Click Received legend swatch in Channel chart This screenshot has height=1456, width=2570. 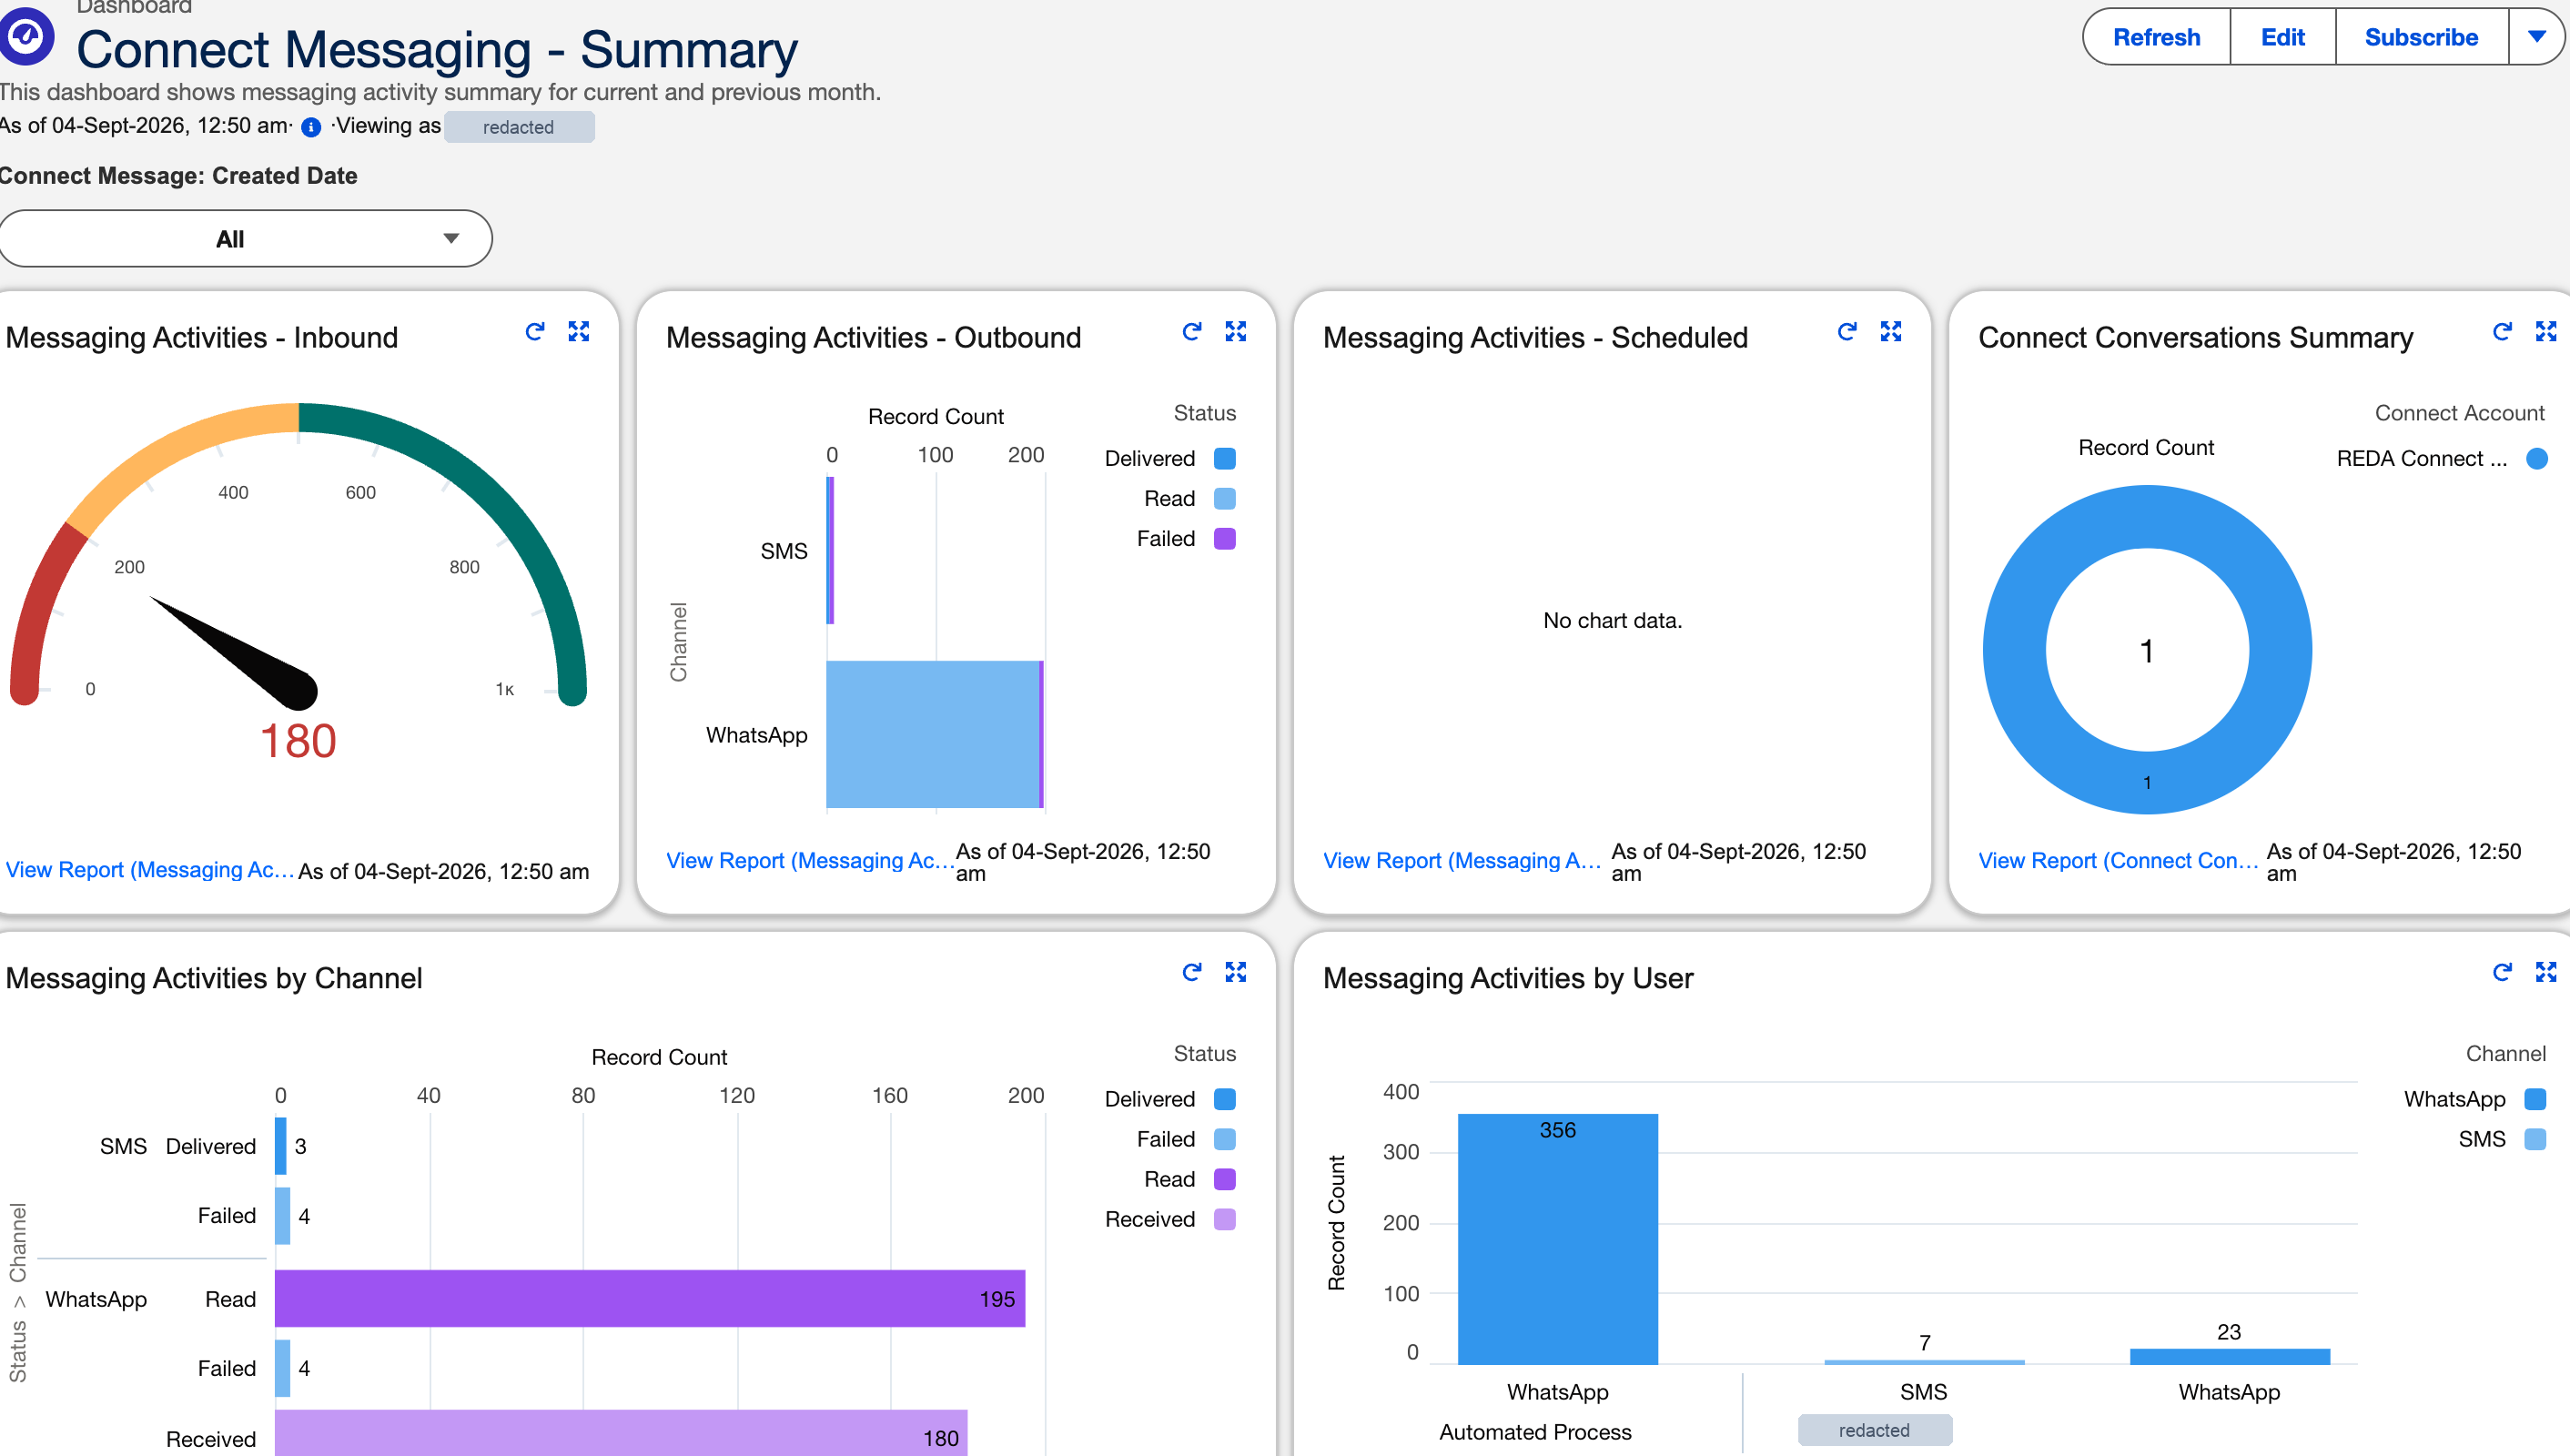tap(1225, 1220)
